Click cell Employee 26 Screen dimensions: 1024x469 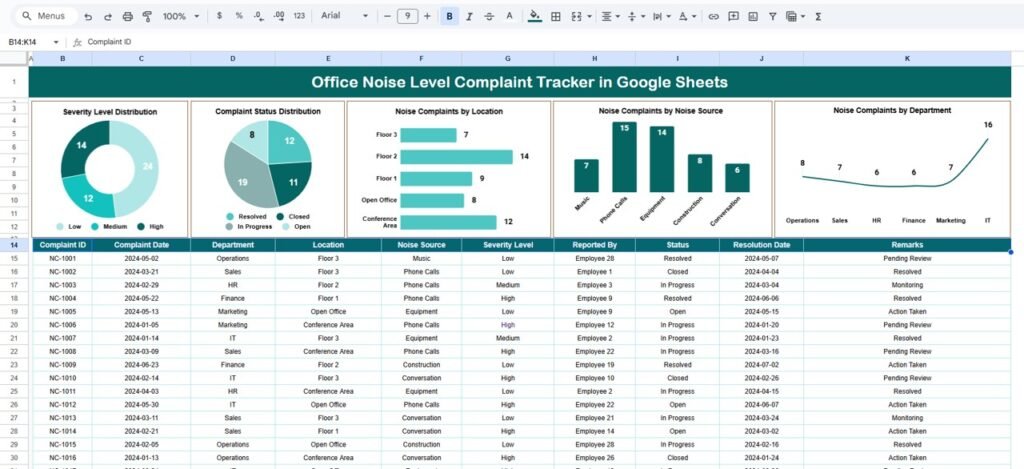pos(594,458)
